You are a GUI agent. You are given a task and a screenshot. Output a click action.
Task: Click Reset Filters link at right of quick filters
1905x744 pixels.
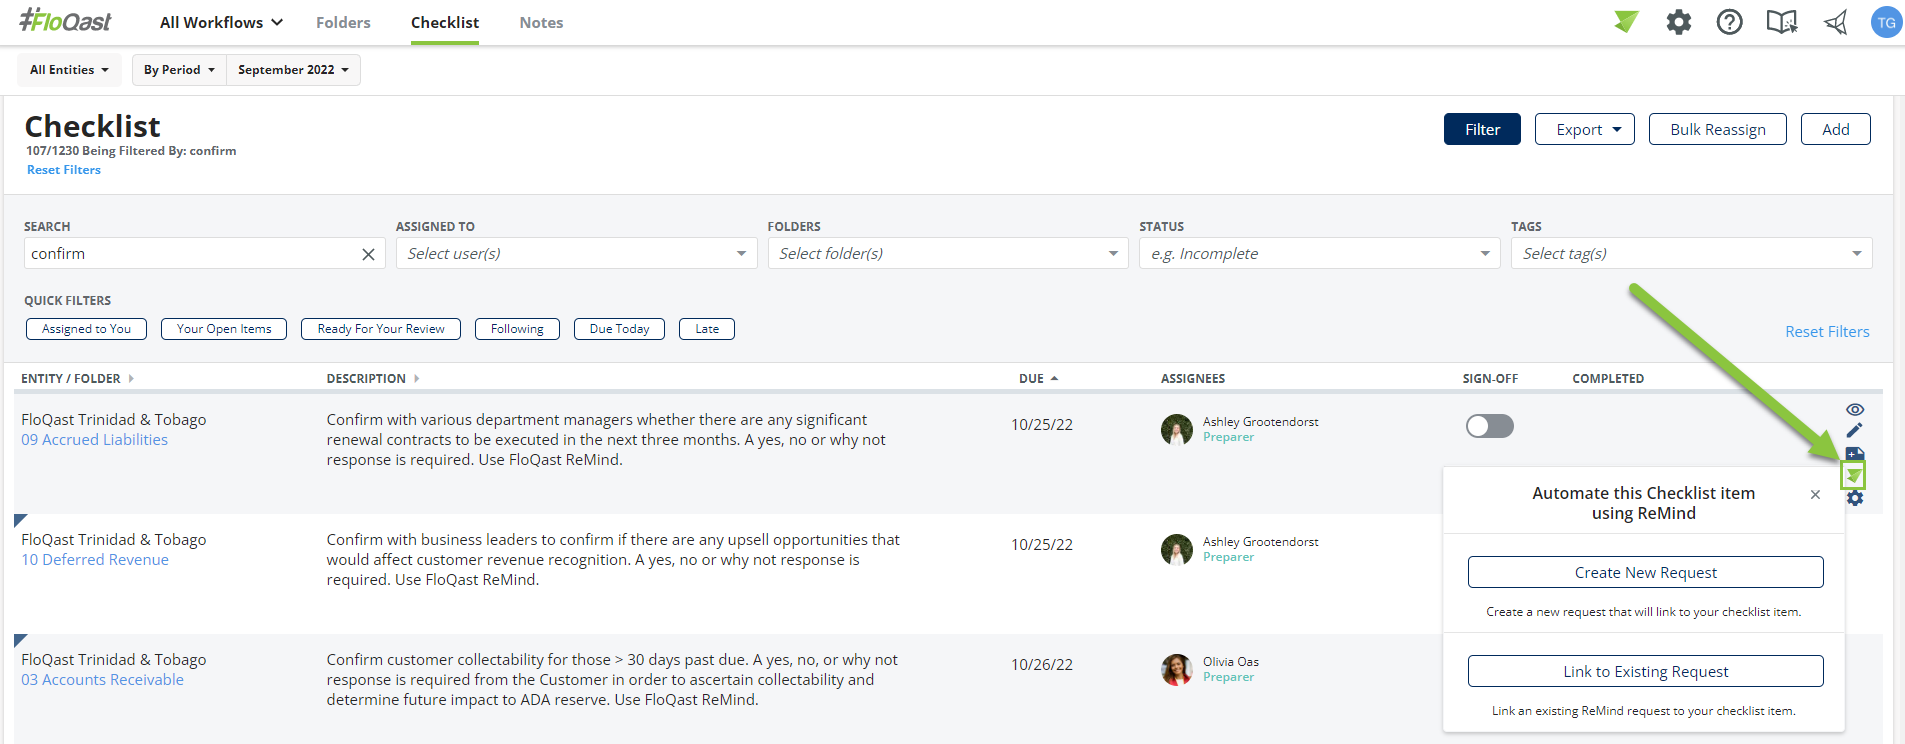tap(1827, 332)
